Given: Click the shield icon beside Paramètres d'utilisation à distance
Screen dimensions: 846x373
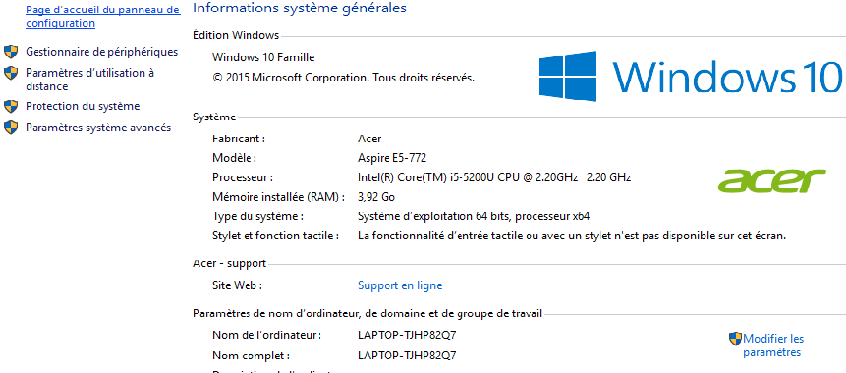Looking at the screenshot, I should point(11,73).
